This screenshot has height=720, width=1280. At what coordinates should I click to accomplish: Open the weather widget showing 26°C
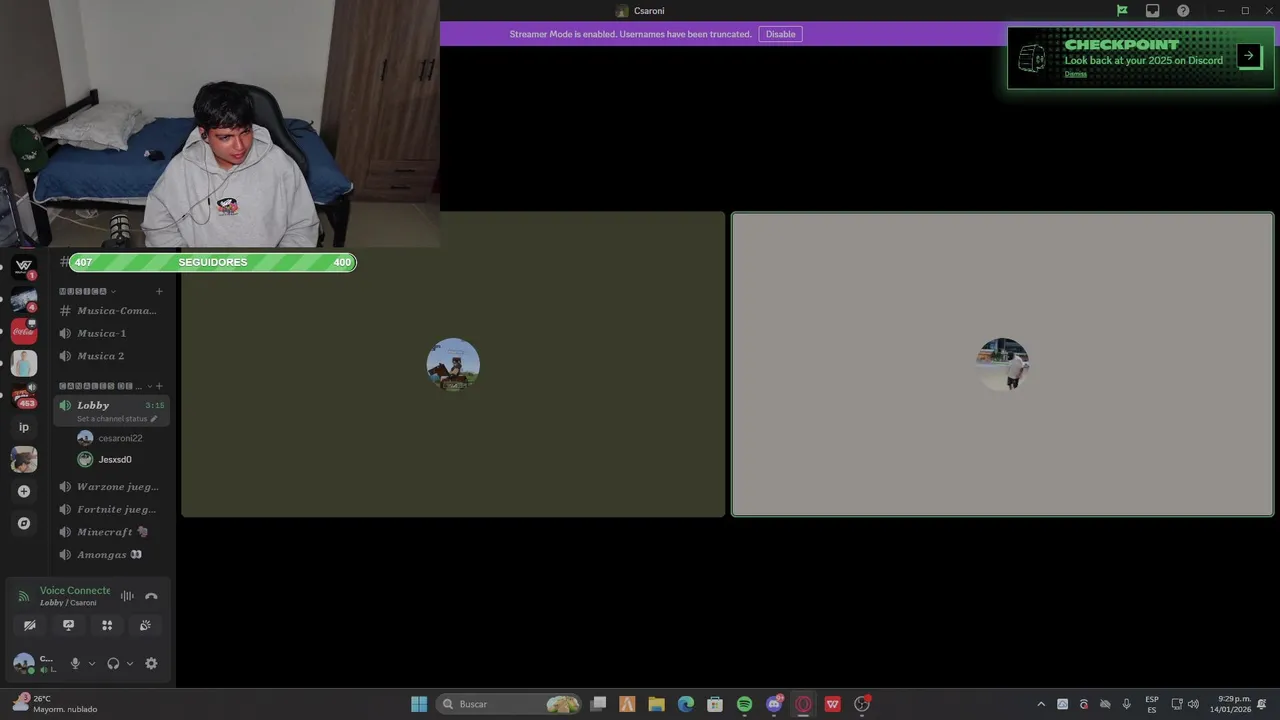pyautogui.click(x=55, y=704)
